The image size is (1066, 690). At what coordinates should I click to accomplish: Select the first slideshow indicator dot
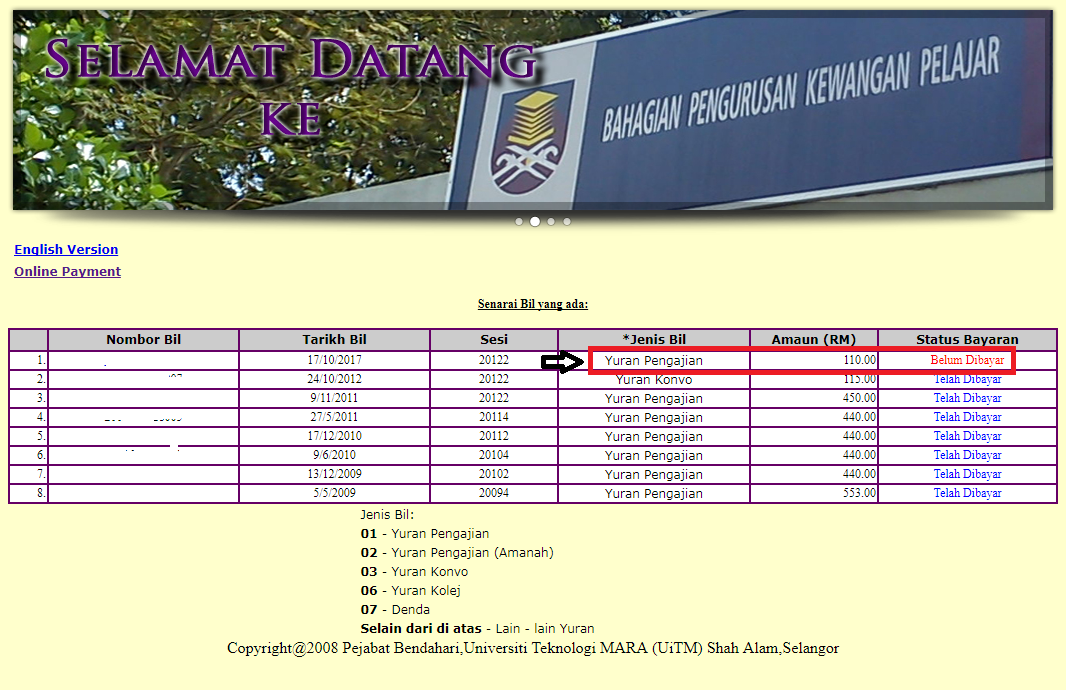pyautogui.click(x=519, y=221)
